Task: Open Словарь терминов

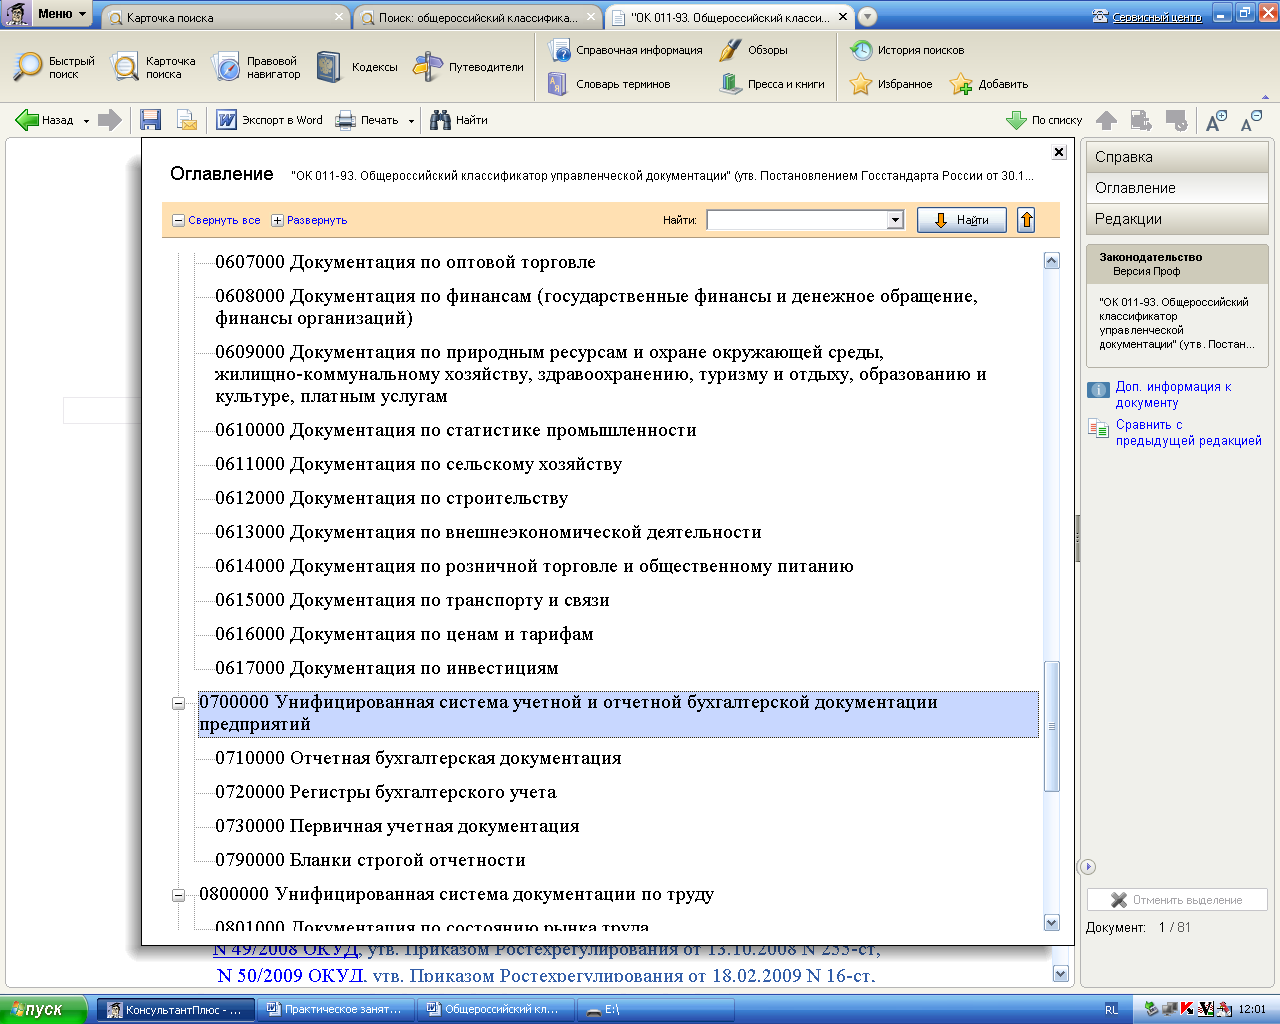Action: pos(609,84)
